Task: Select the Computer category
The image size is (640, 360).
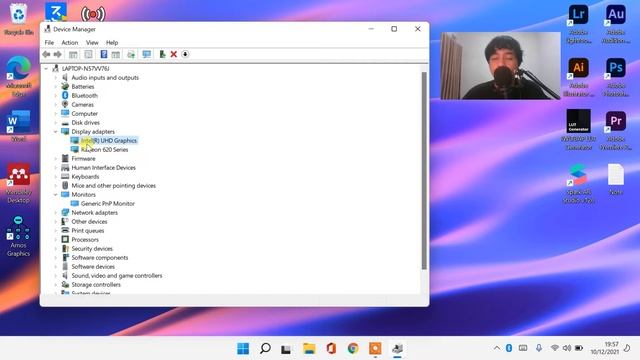Action: coord(84,113)
